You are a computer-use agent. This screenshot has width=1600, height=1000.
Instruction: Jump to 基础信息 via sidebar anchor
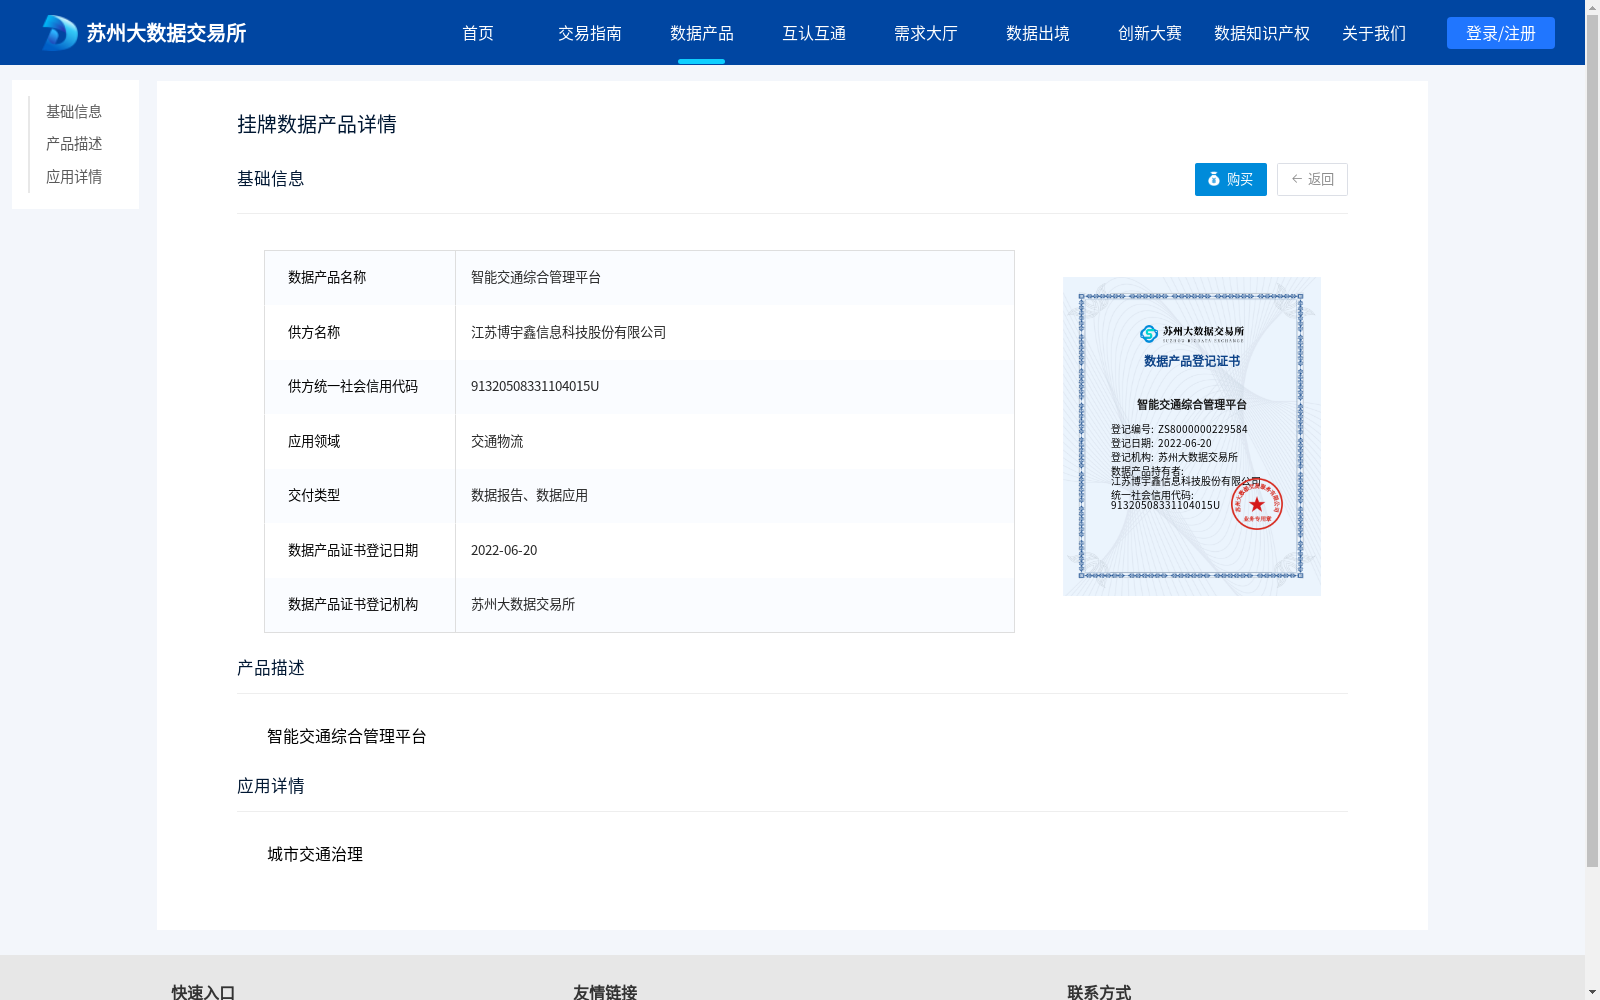pyautogui.click(x=74, y=111)
